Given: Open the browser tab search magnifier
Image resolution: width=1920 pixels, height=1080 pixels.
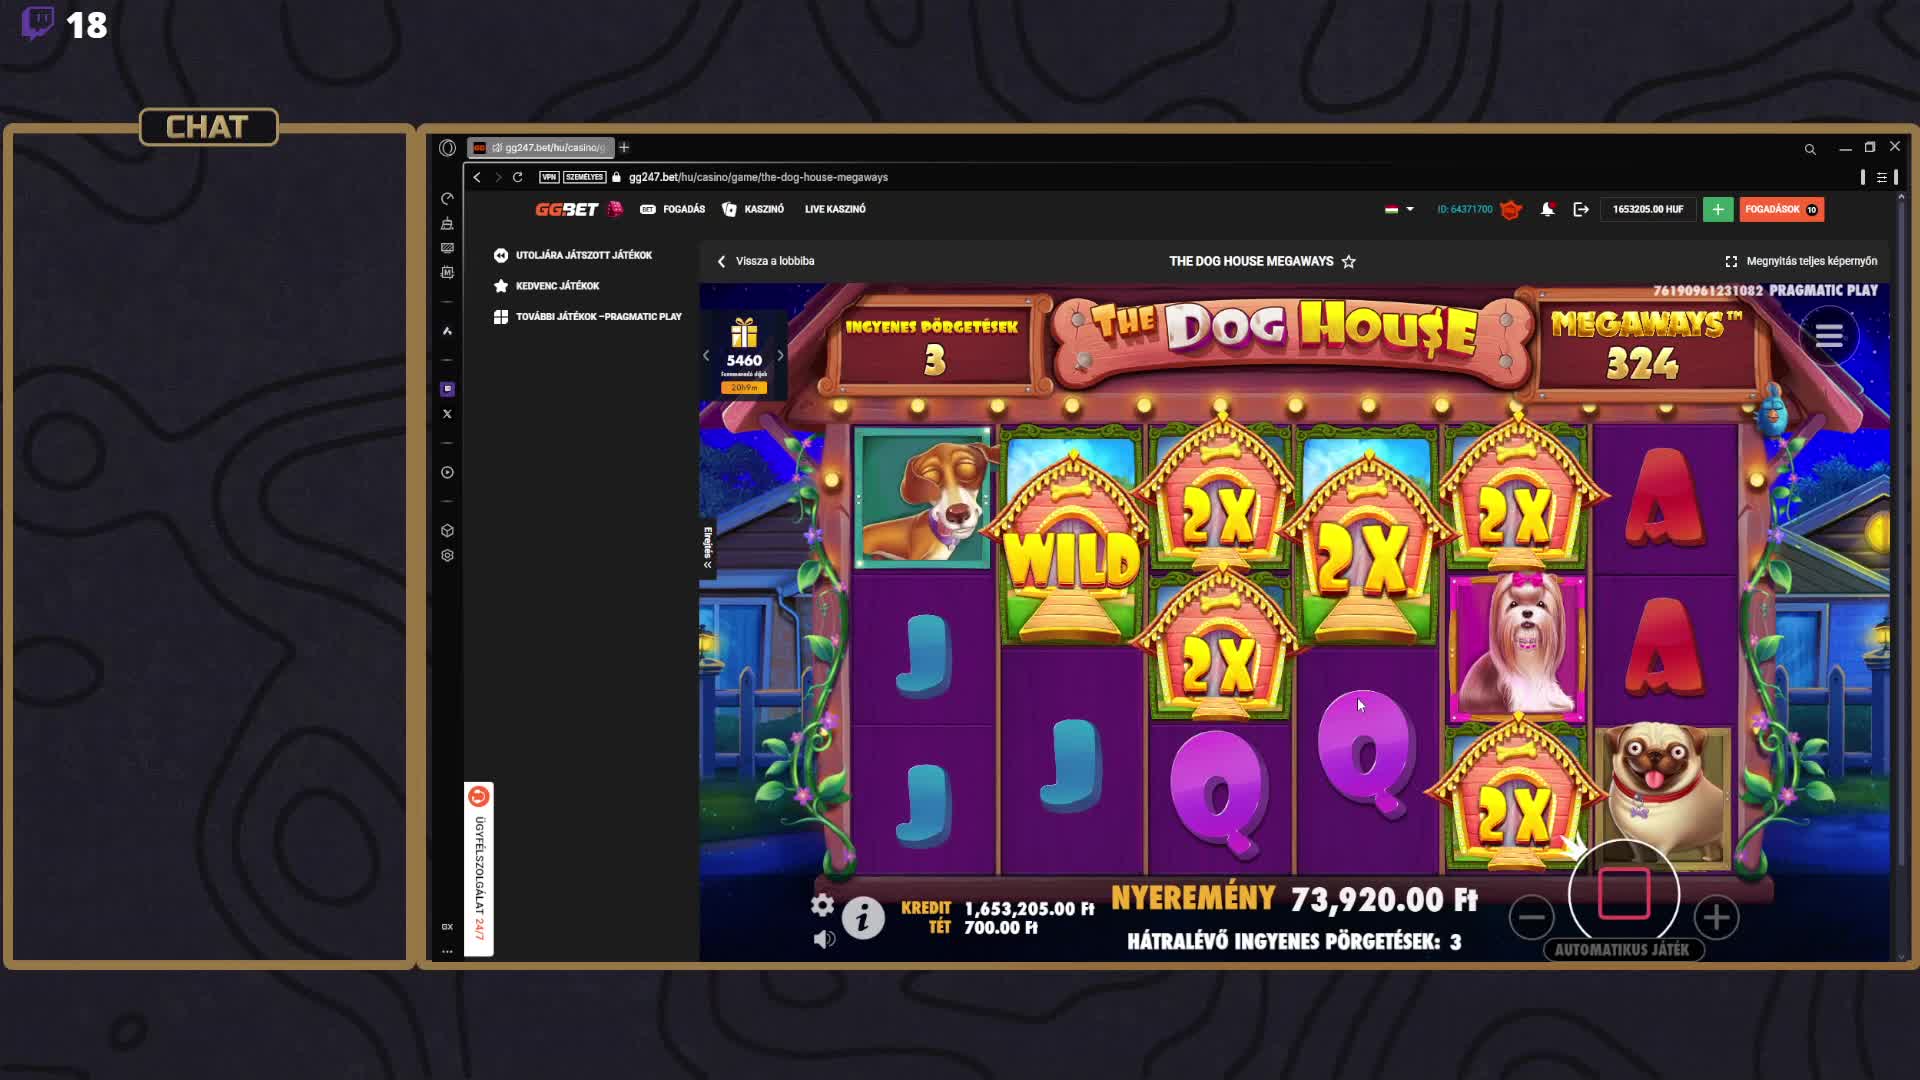Looking at the screenshot, I should 1809,149.
